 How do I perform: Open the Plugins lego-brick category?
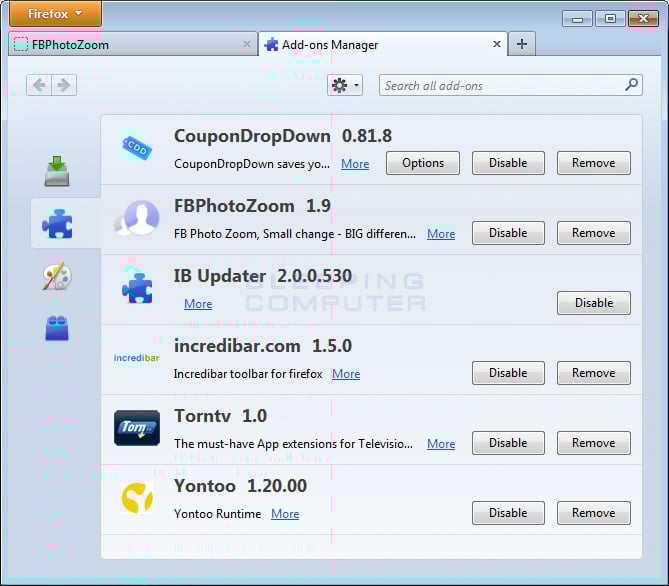[57, 328]
